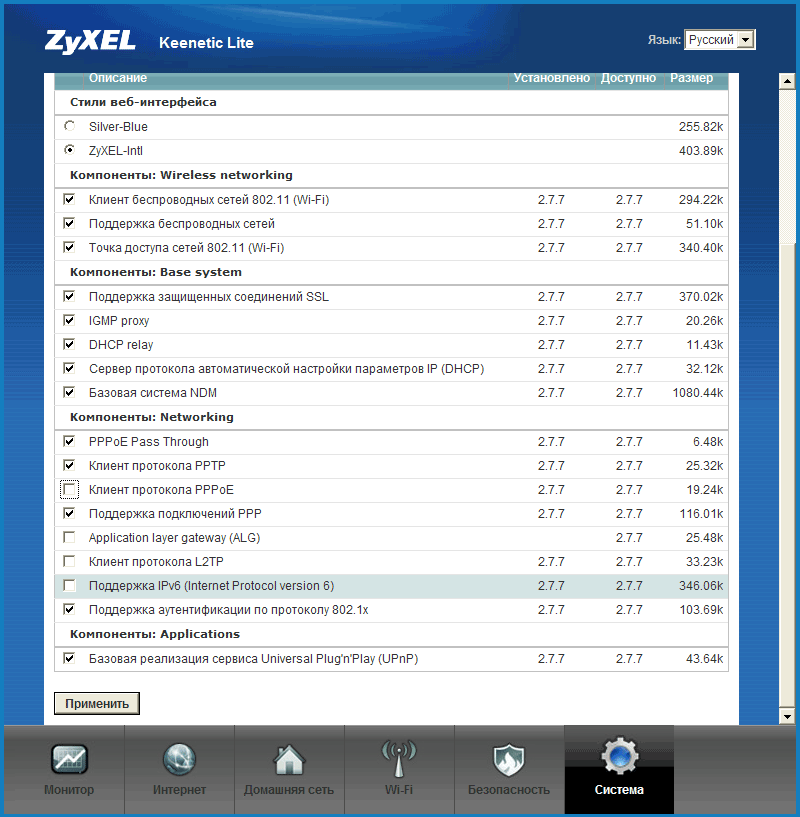Image resolution: width=800 pixels, height=817 pixels.
Task: Switch to the Безопасность tab label
Action: (x=509, y=790)
